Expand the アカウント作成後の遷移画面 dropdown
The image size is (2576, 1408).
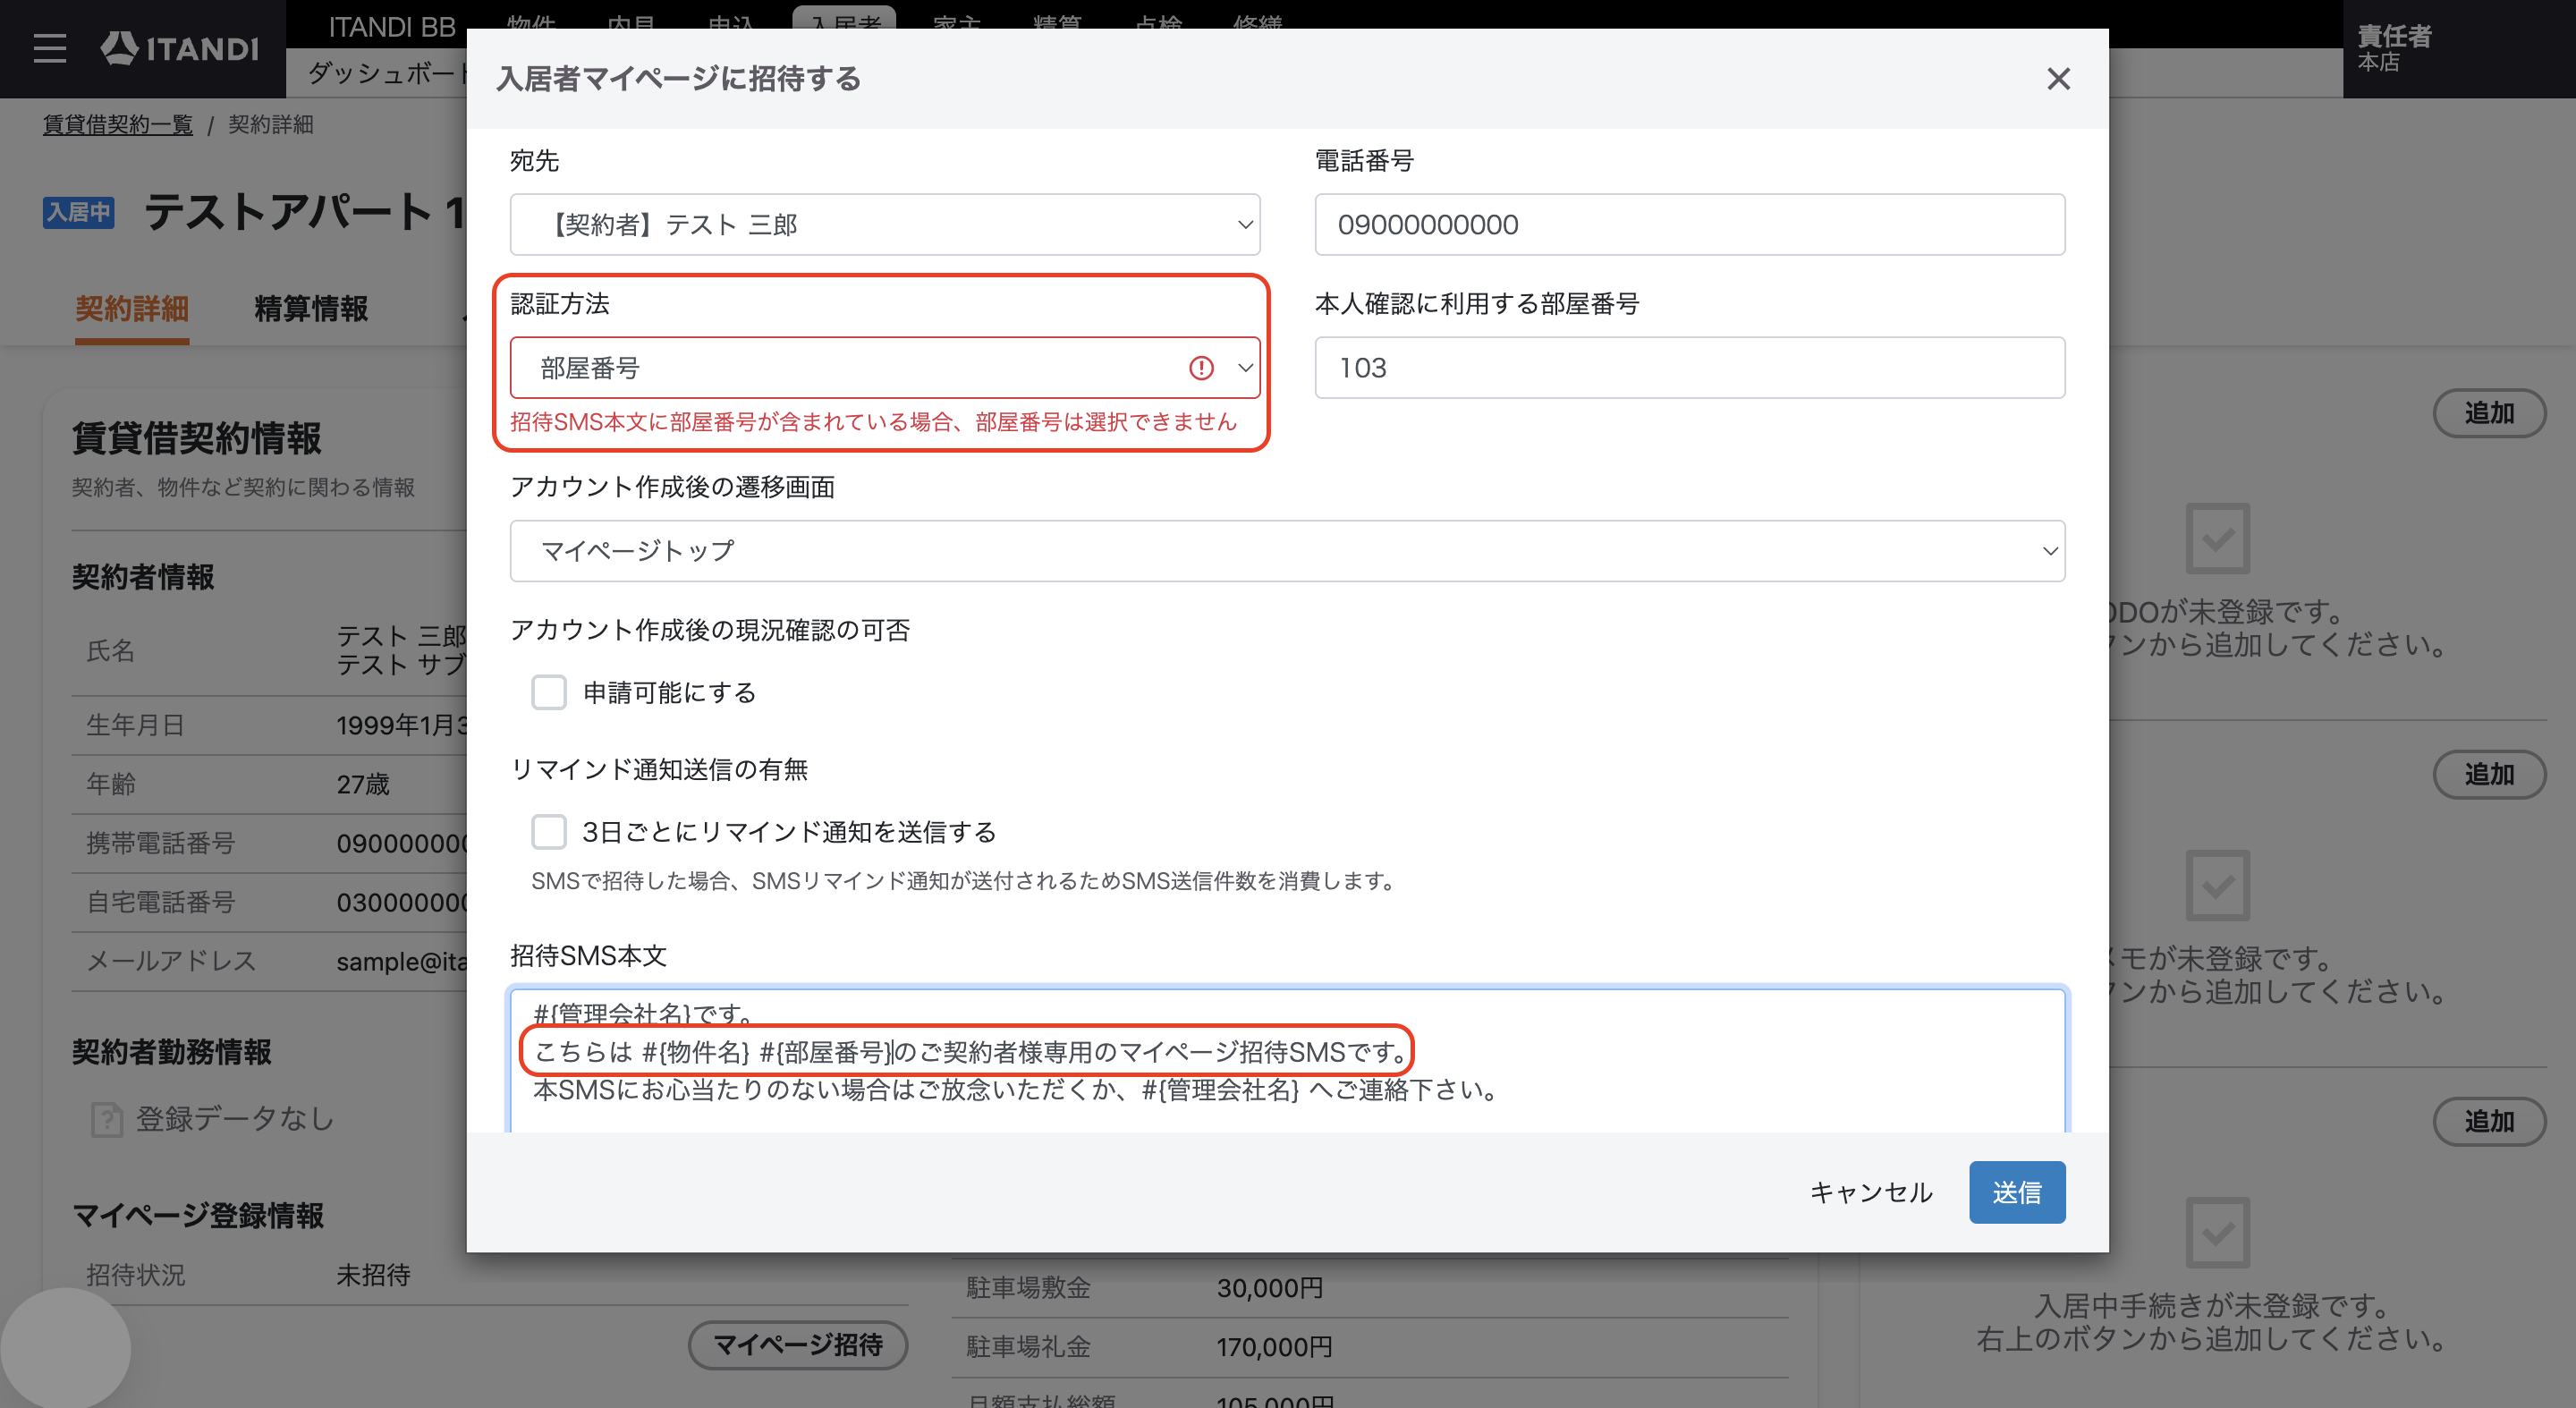click(1287, 551)
